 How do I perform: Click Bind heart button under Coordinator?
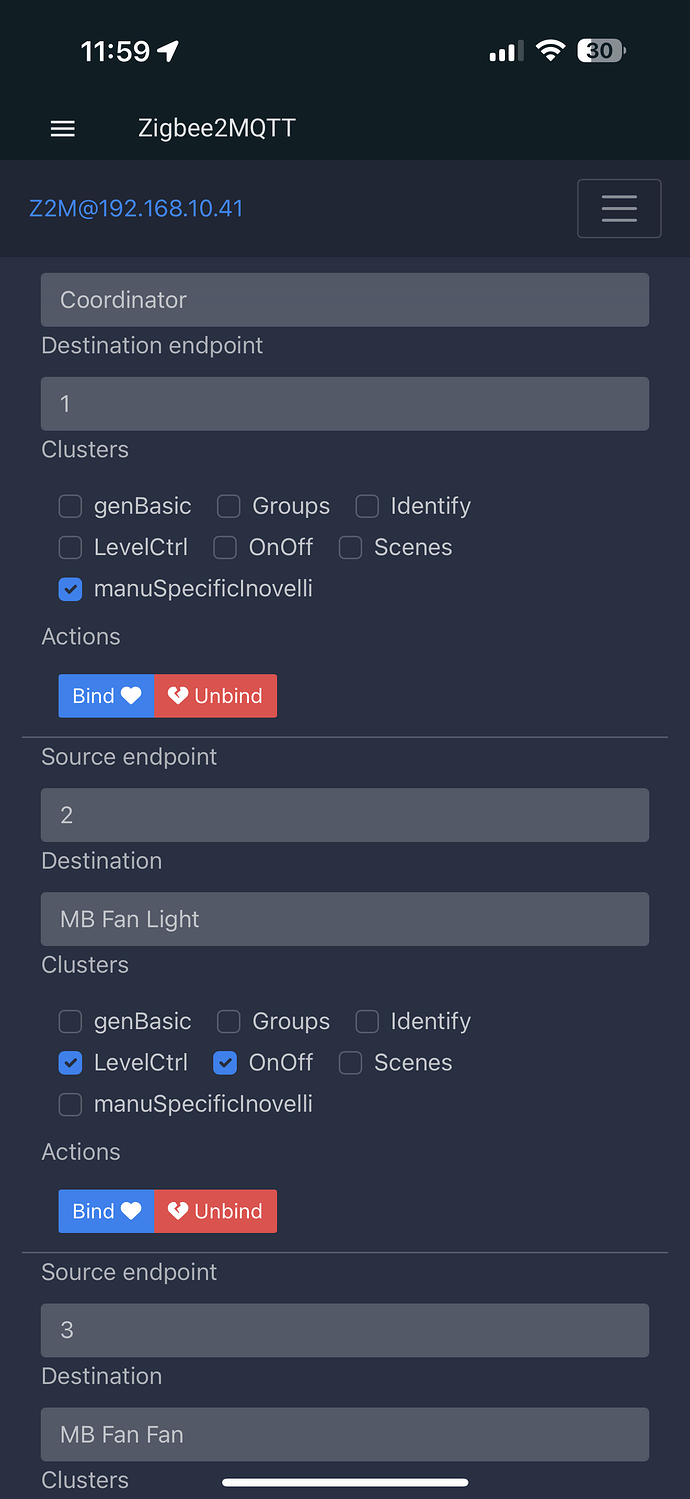click(106, 696)
